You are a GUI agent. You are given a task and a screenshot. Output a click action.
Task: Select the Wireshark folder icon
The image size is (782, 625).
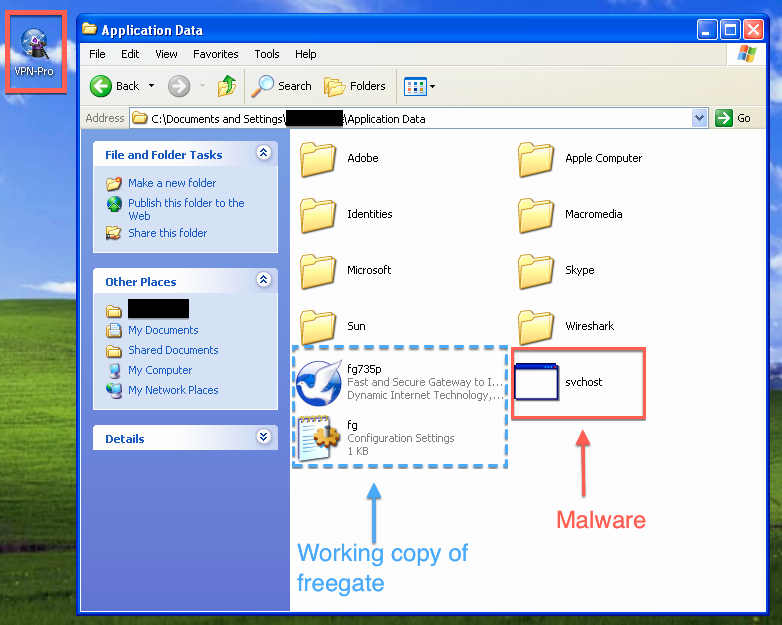tap(536, 327)
